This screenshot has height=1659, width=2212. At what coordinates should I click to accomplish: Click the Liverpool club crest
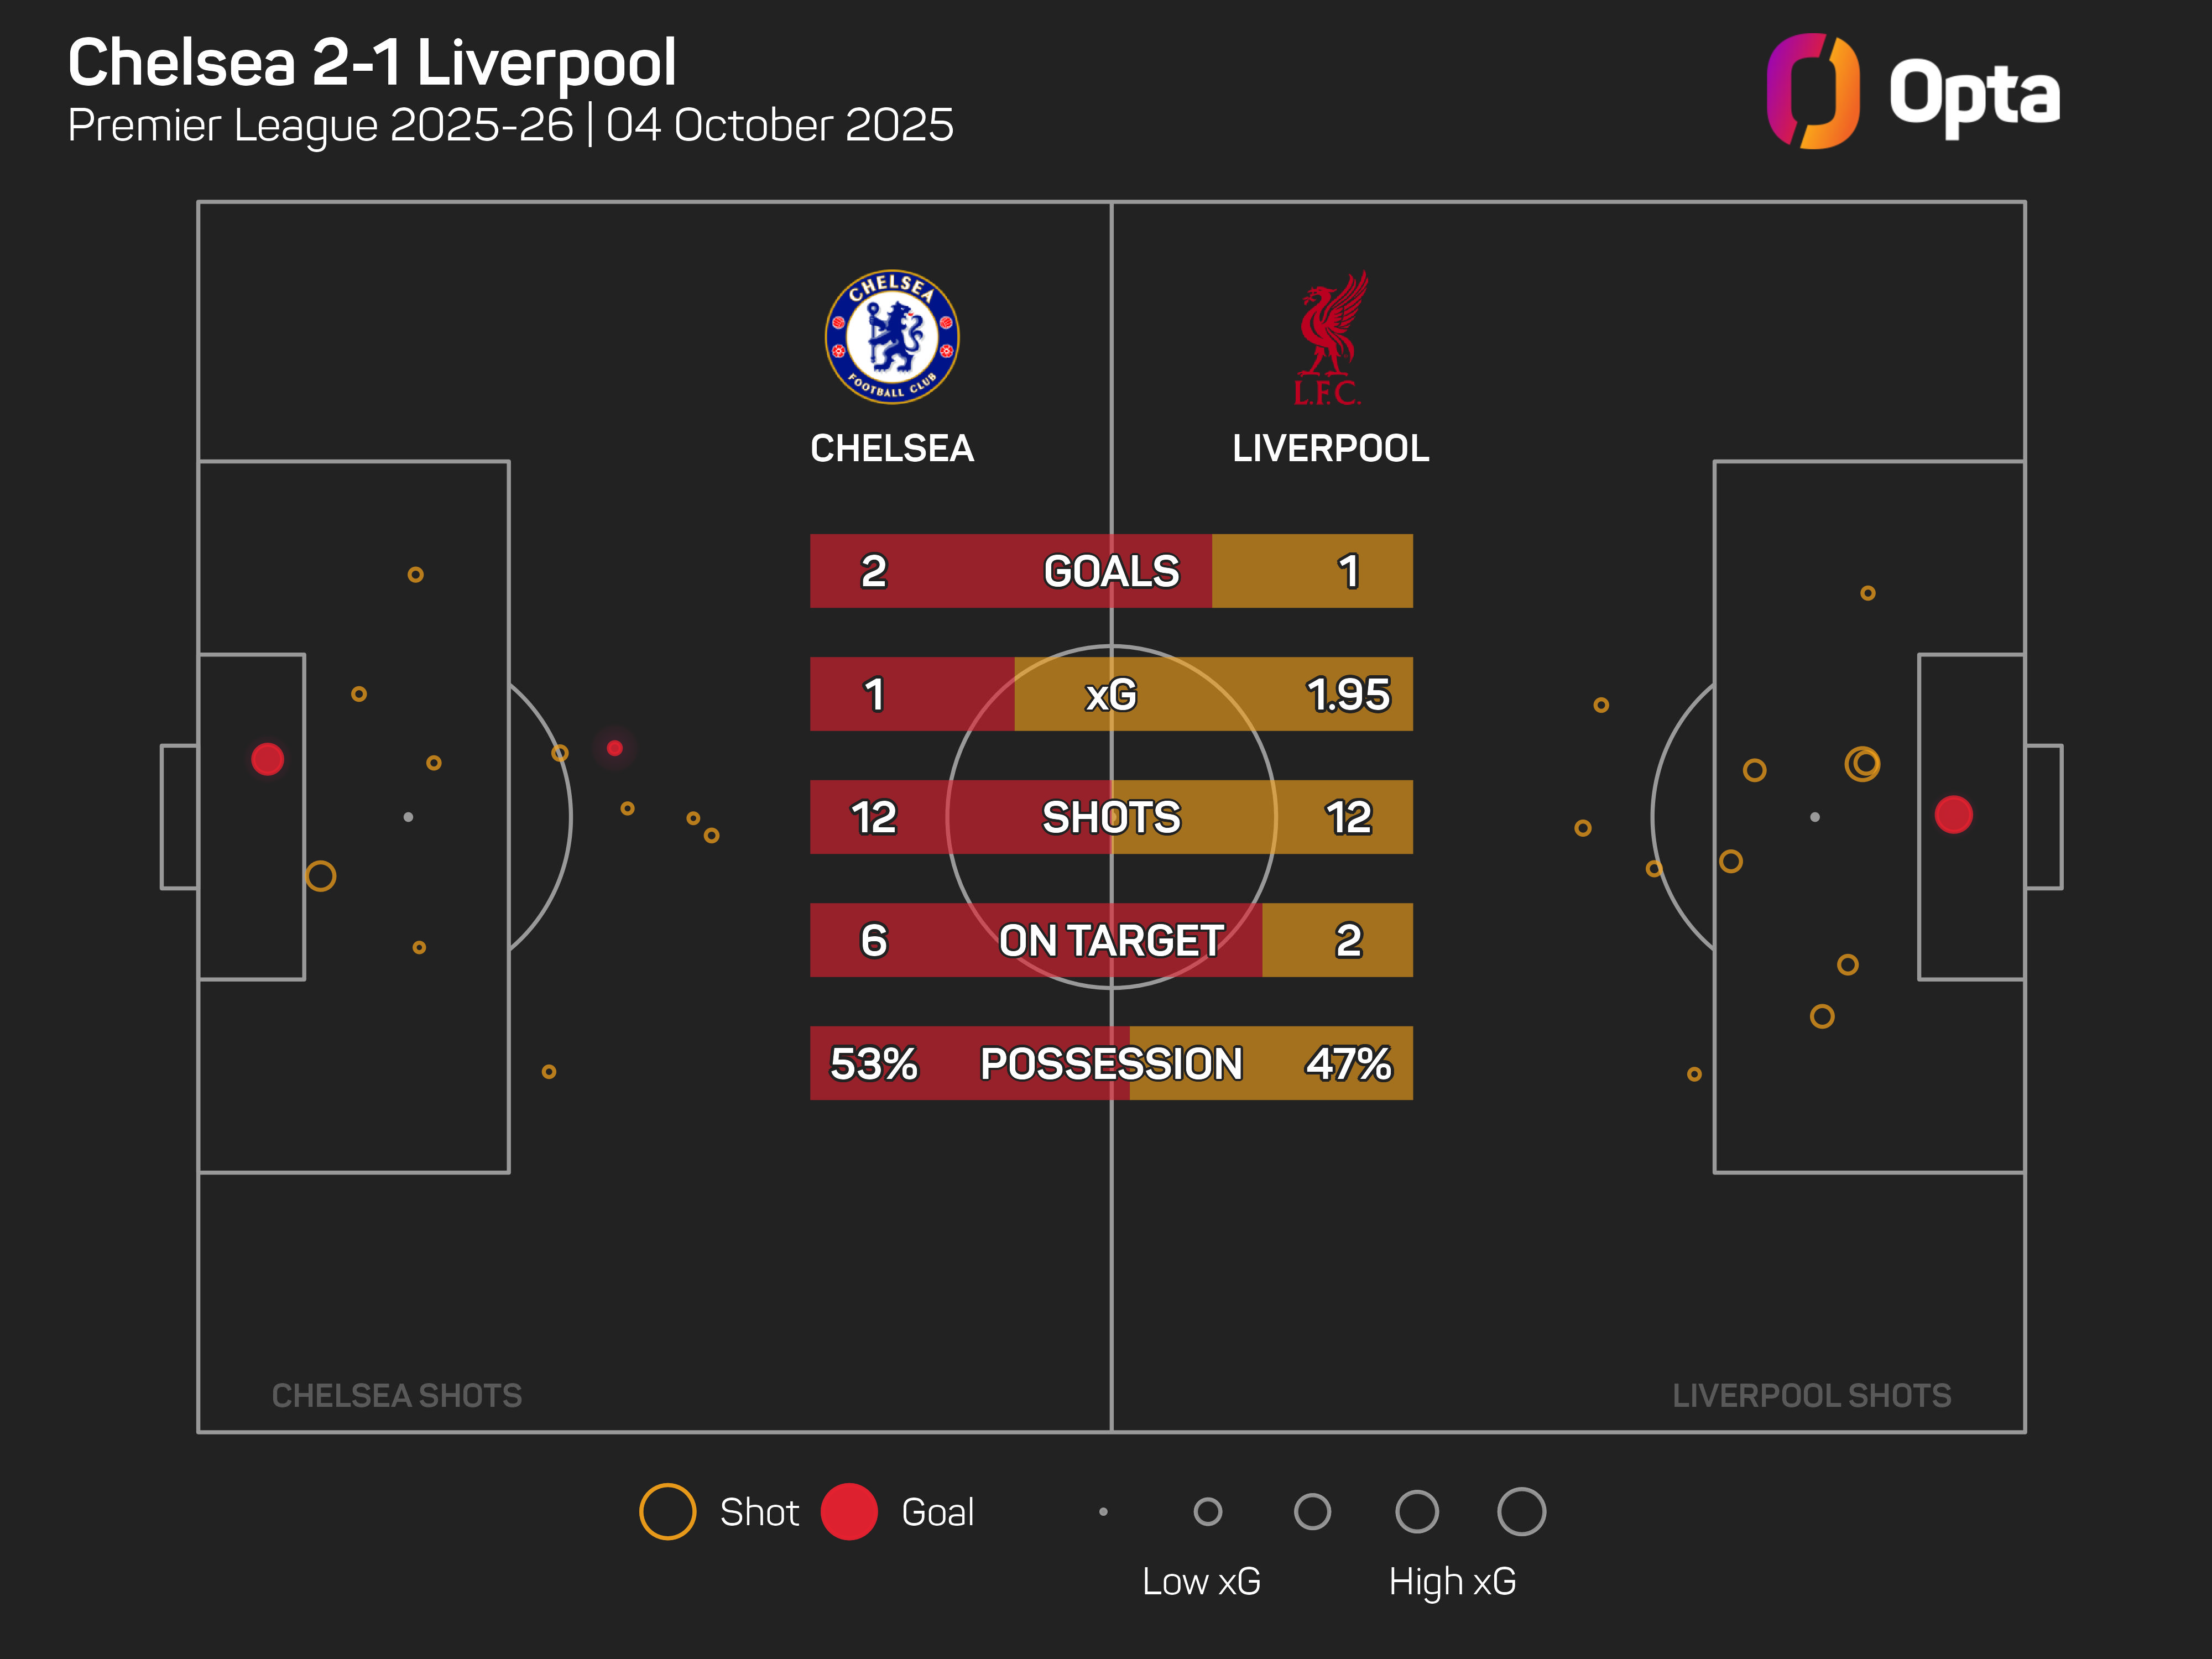coord(1329,338)
